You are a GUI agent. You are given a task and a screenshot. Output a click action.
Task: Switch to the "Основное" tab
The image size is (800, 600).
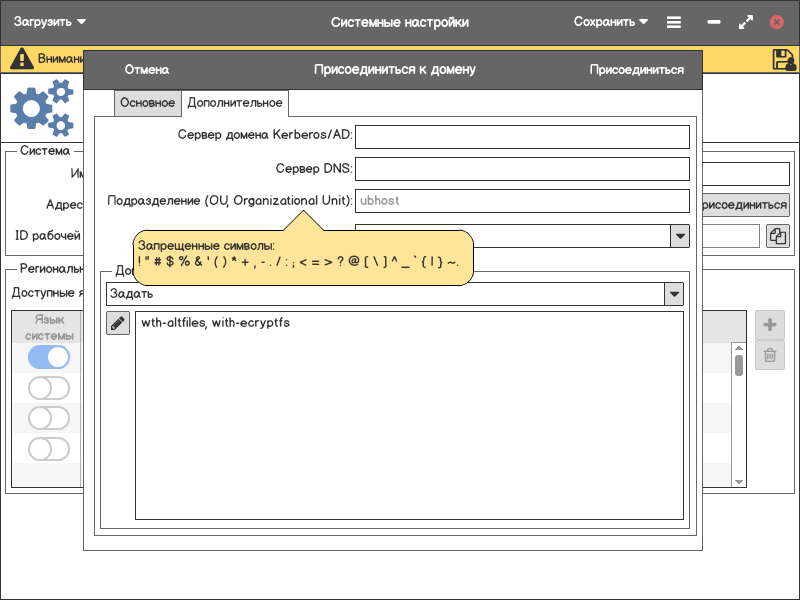147,103
